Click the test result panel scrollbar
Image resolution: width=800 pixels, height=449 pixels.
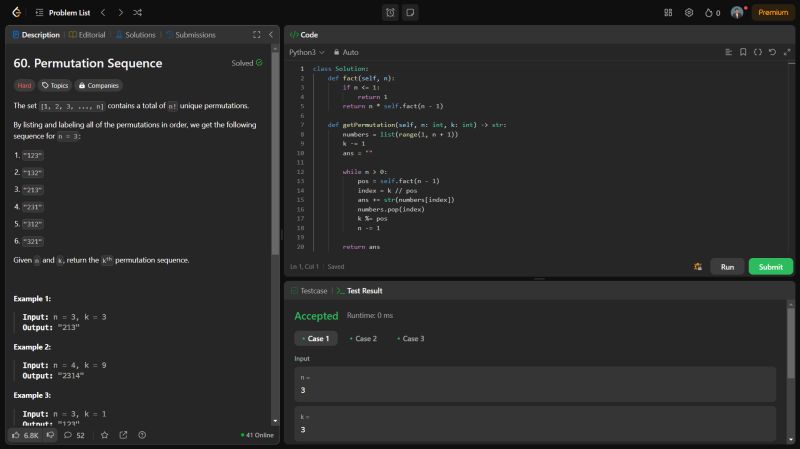tap(791, 343)
